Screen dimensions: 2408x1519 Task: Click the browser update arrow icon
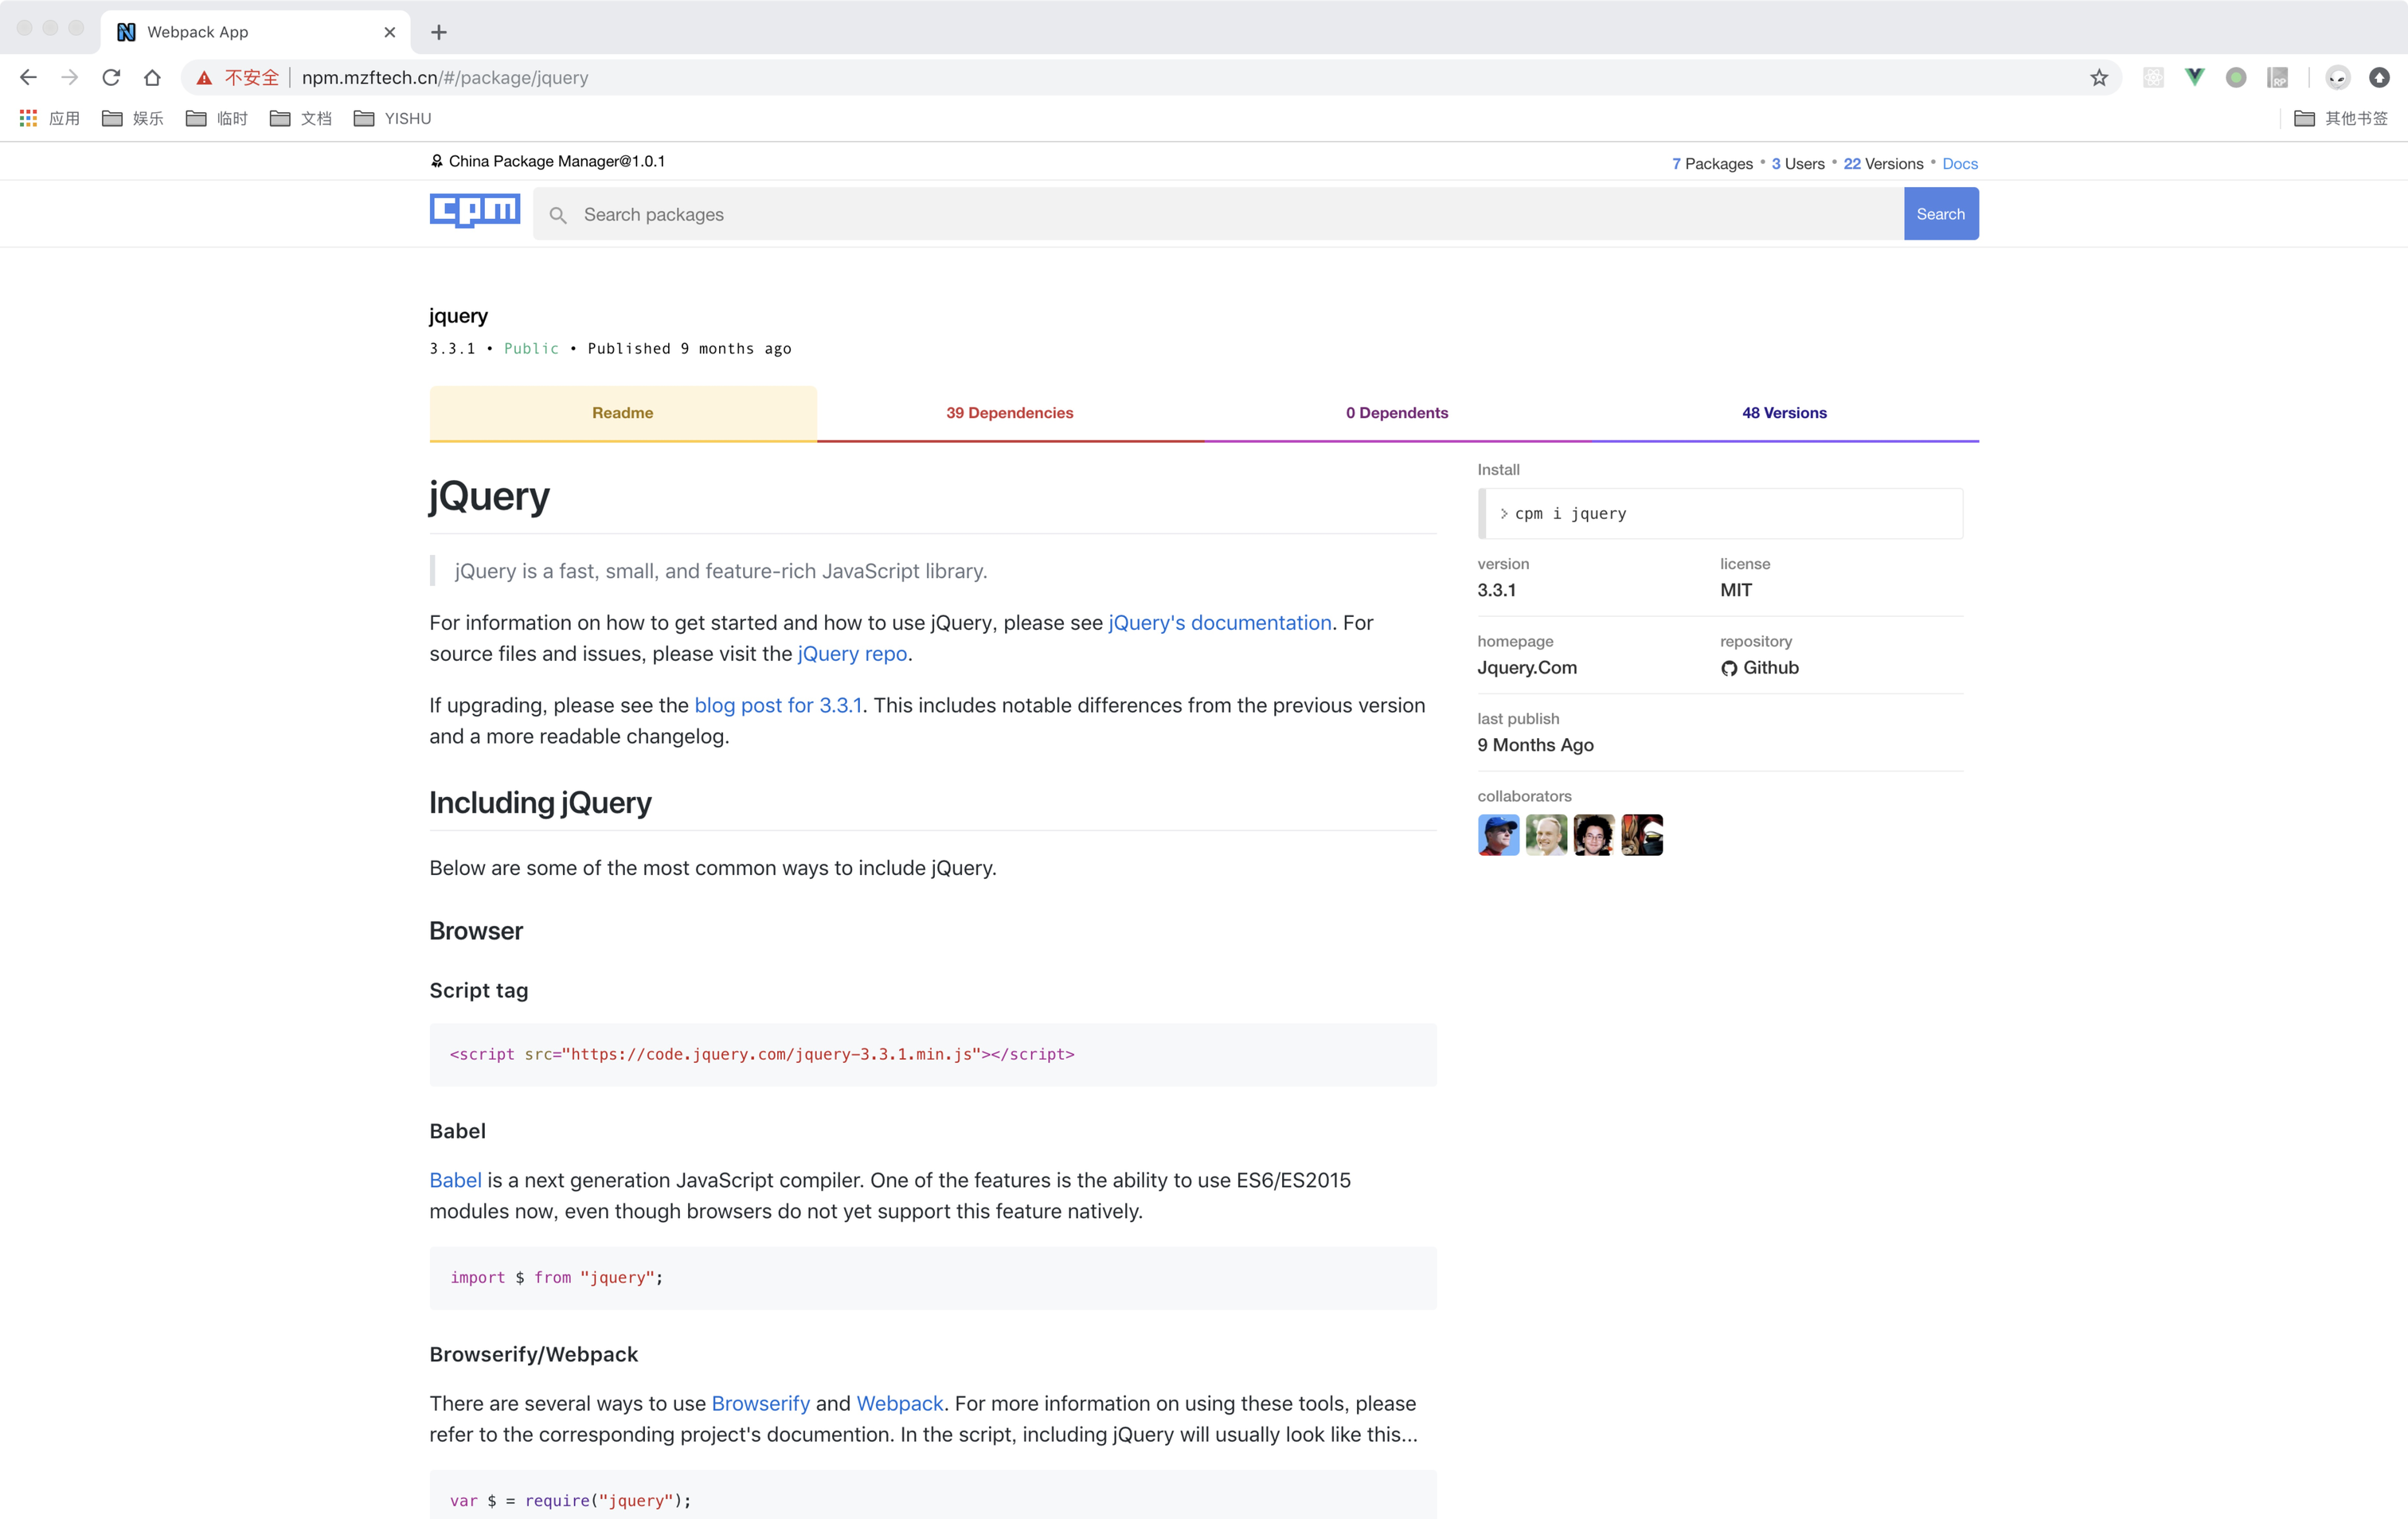pyautogui.click(x=2379, y=77)
